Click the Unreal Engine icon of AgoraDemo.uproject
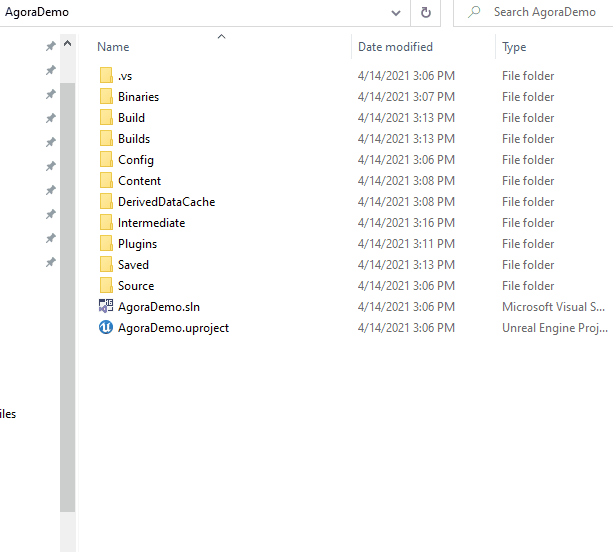Screen dimensions: 613x552 106,327
